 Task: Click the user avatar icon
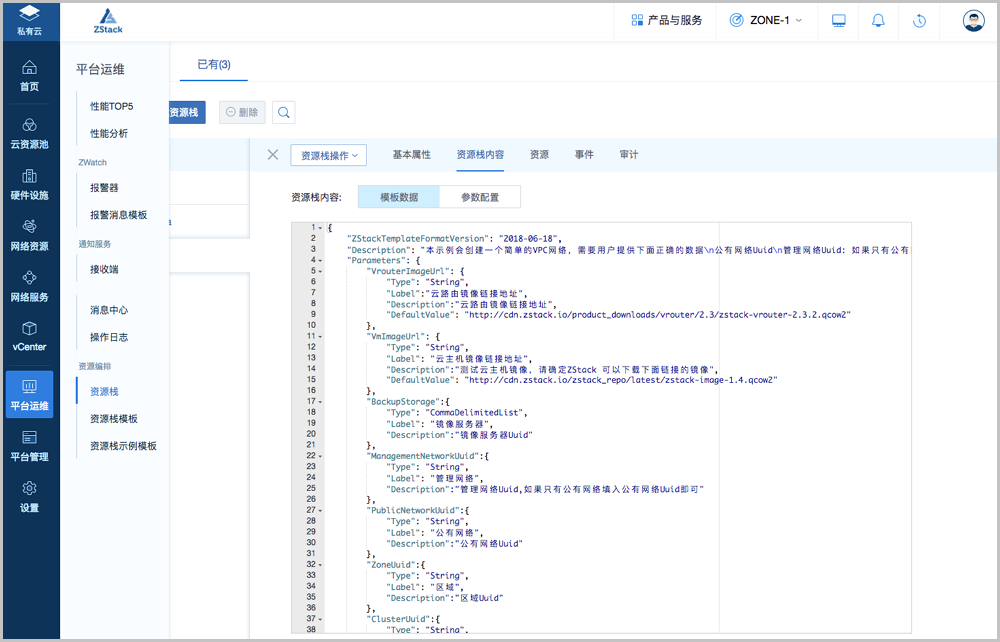click(x=973, y=20)
